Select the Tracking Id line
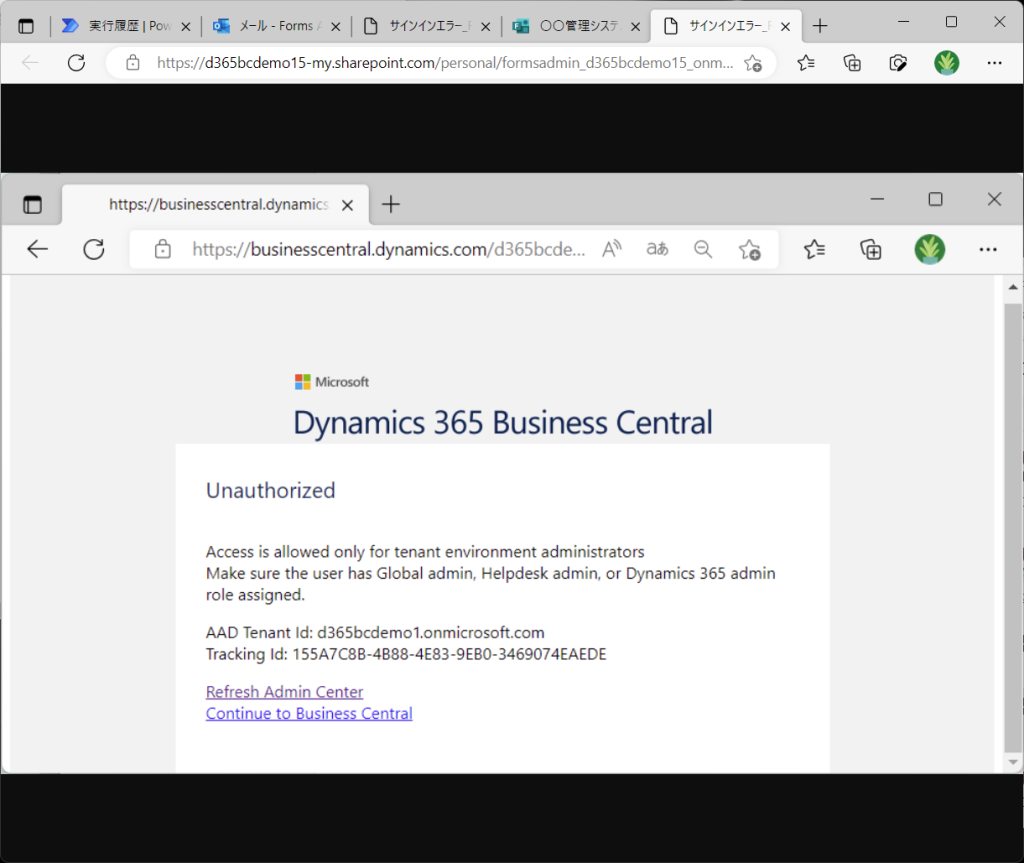The image size is (1024, 863). (x=406, y=654)
